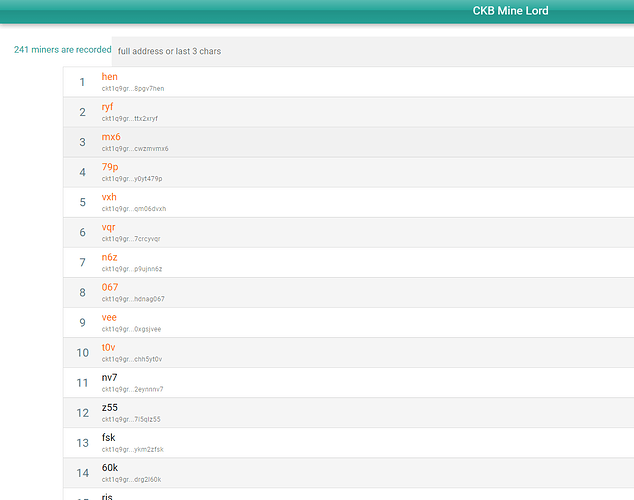Open the "vee" miner entry
Image resolution: width=634 pixels, height=500 pixels.
109,317
